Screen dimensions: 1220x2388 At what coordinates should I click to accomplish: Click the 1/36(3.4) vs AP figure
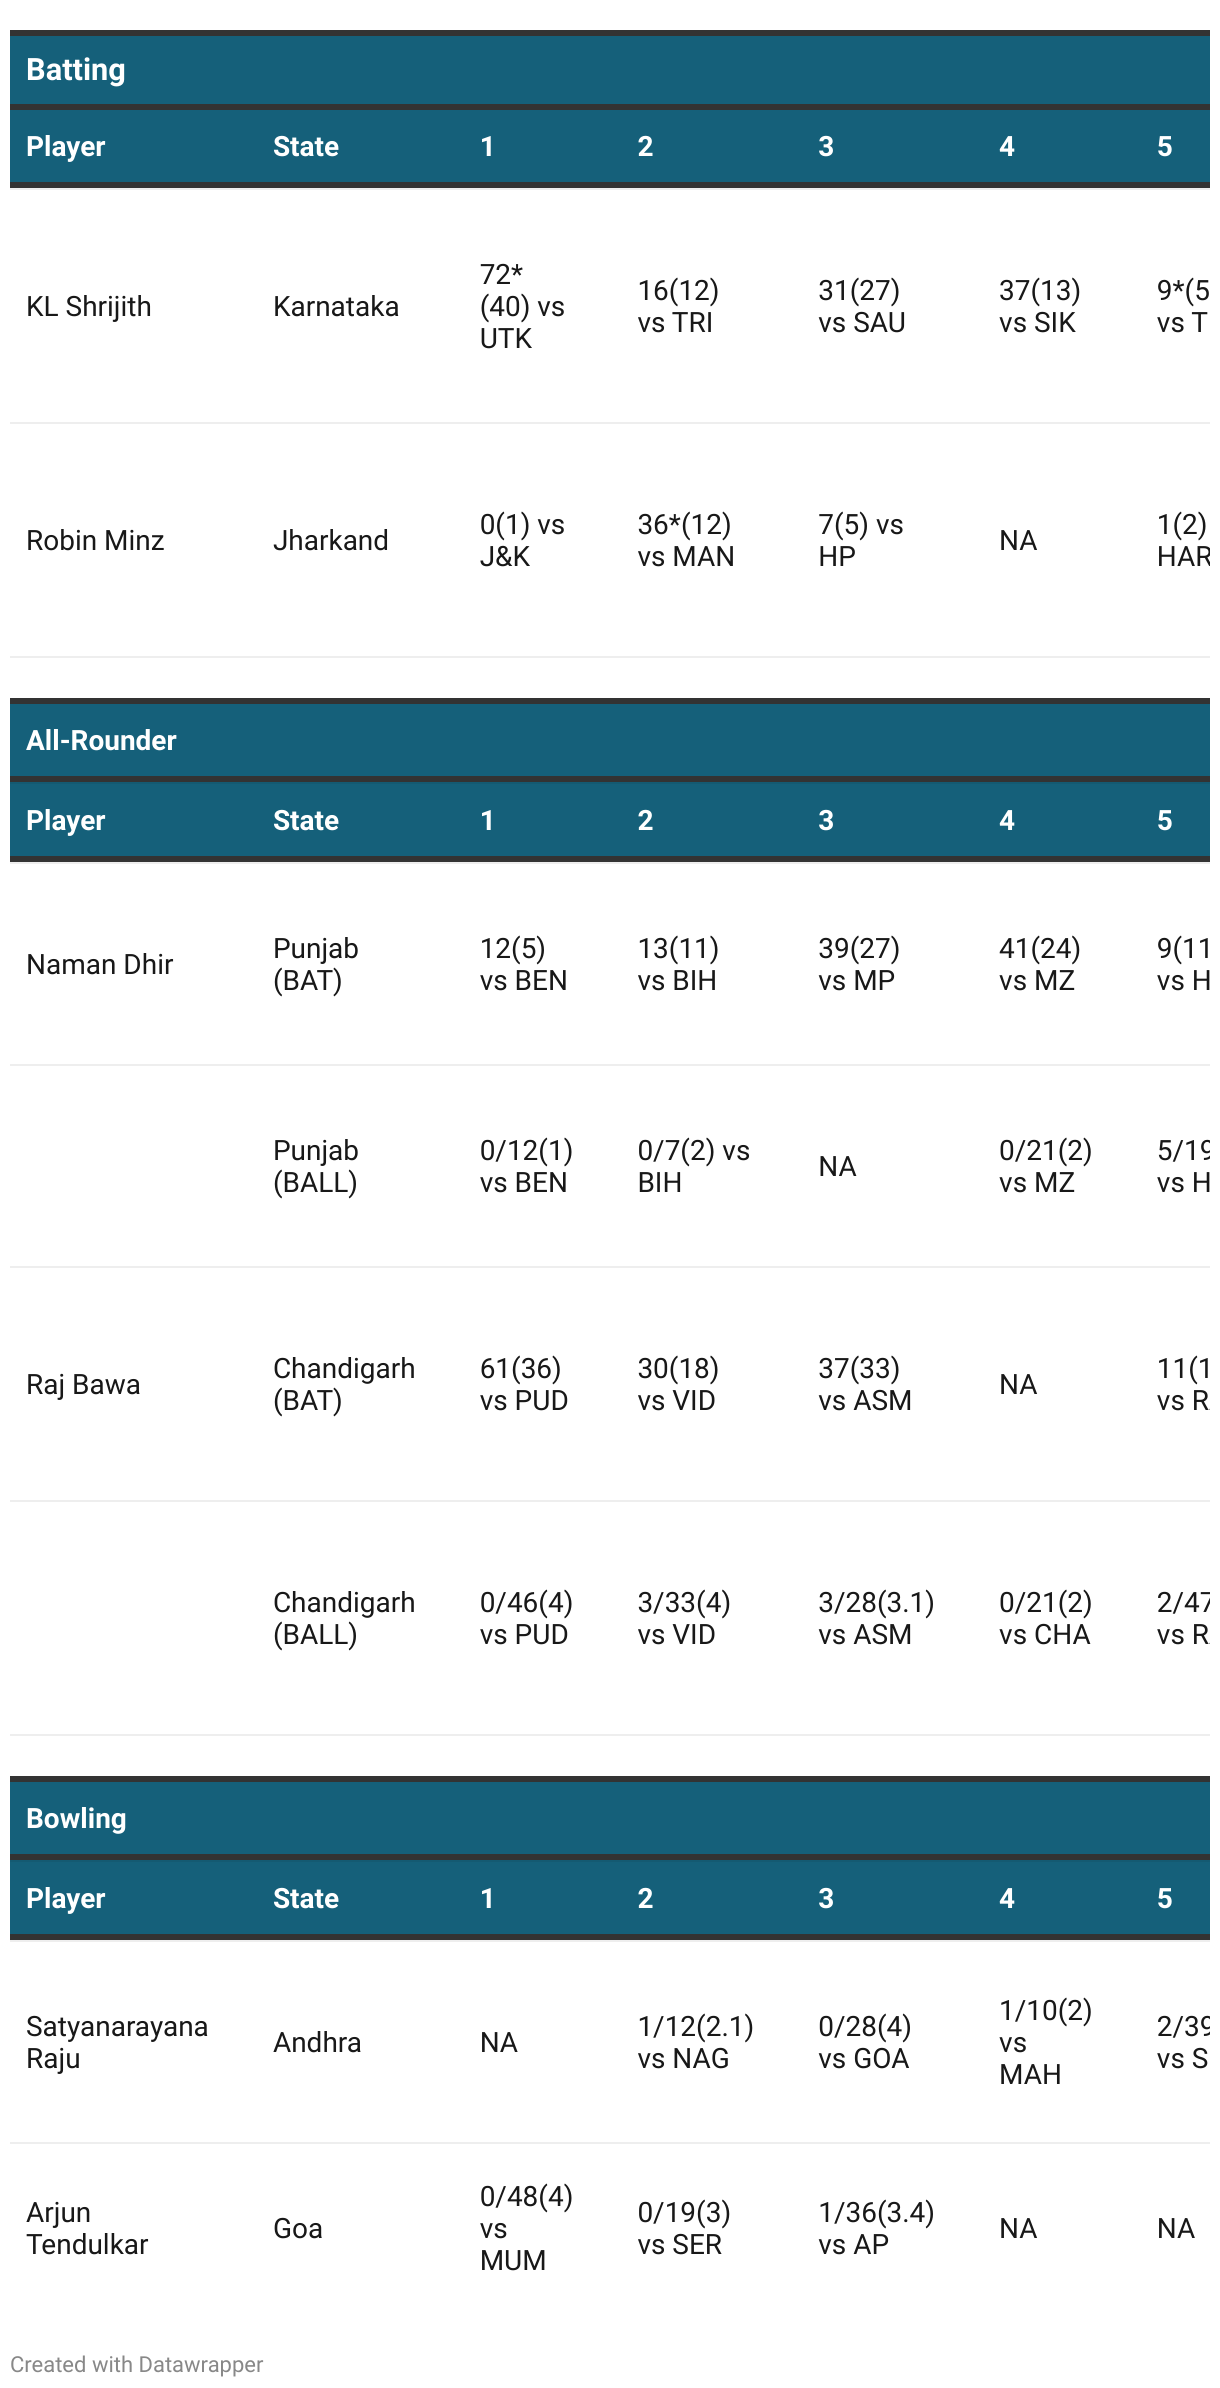876,2228
